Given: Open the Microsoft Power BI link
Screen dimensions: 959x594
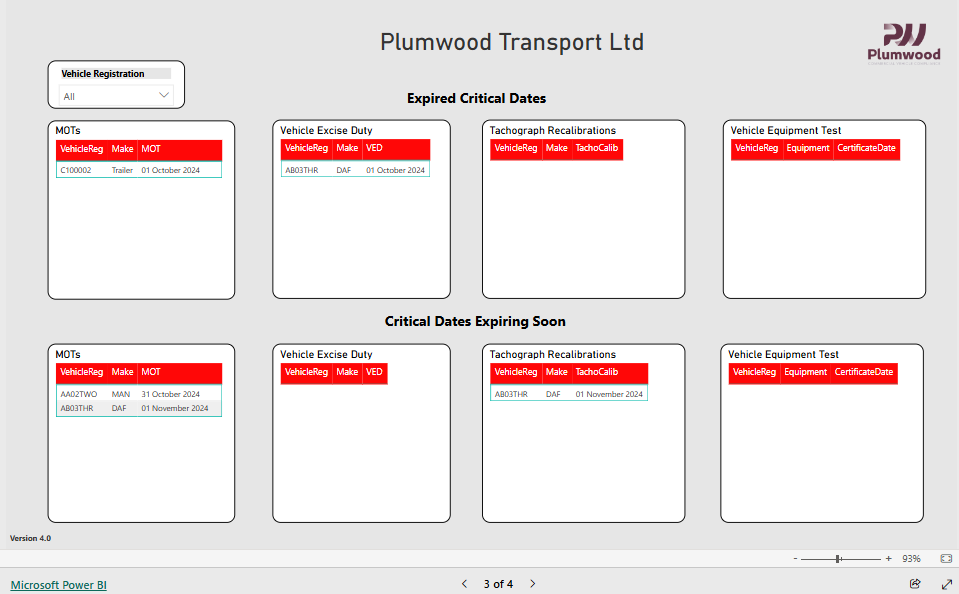Looking at the screenshot, I should click(x=58, y=585).
